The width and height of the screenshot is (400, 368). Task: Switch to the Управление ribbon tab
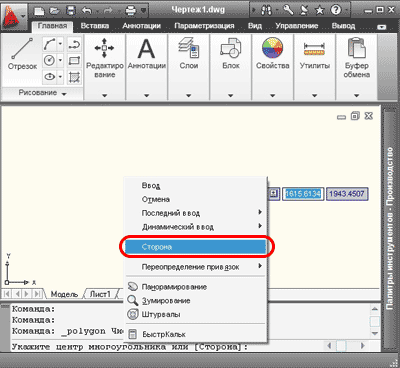297,26
